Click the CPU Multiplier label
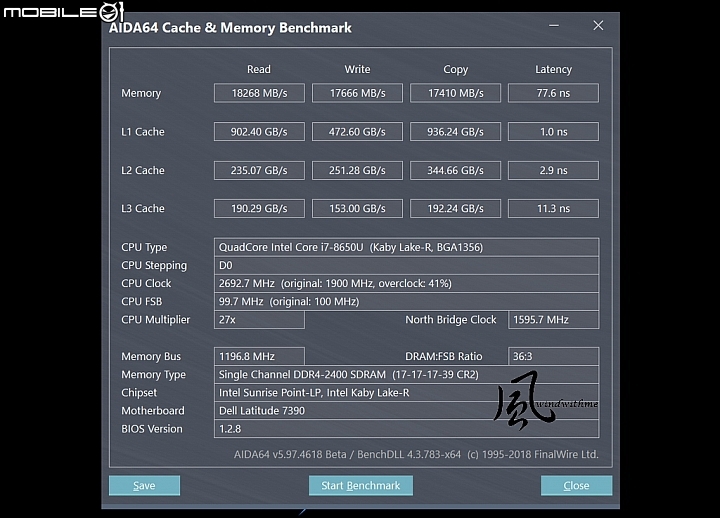720x518 pixels. coord(155,320)
